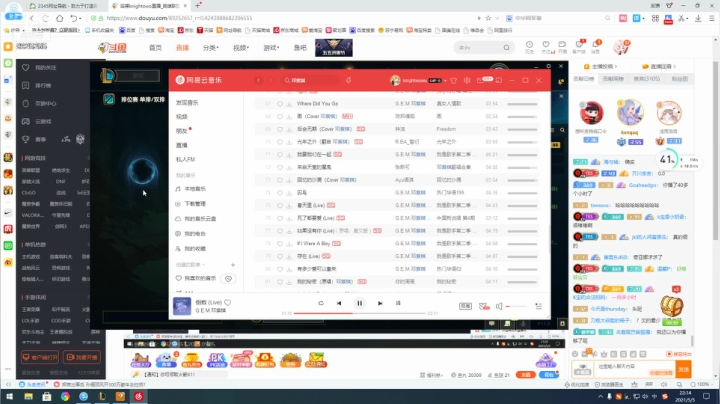
Task: Open the account dropdown arrow beside username
Action: point(445,81)
